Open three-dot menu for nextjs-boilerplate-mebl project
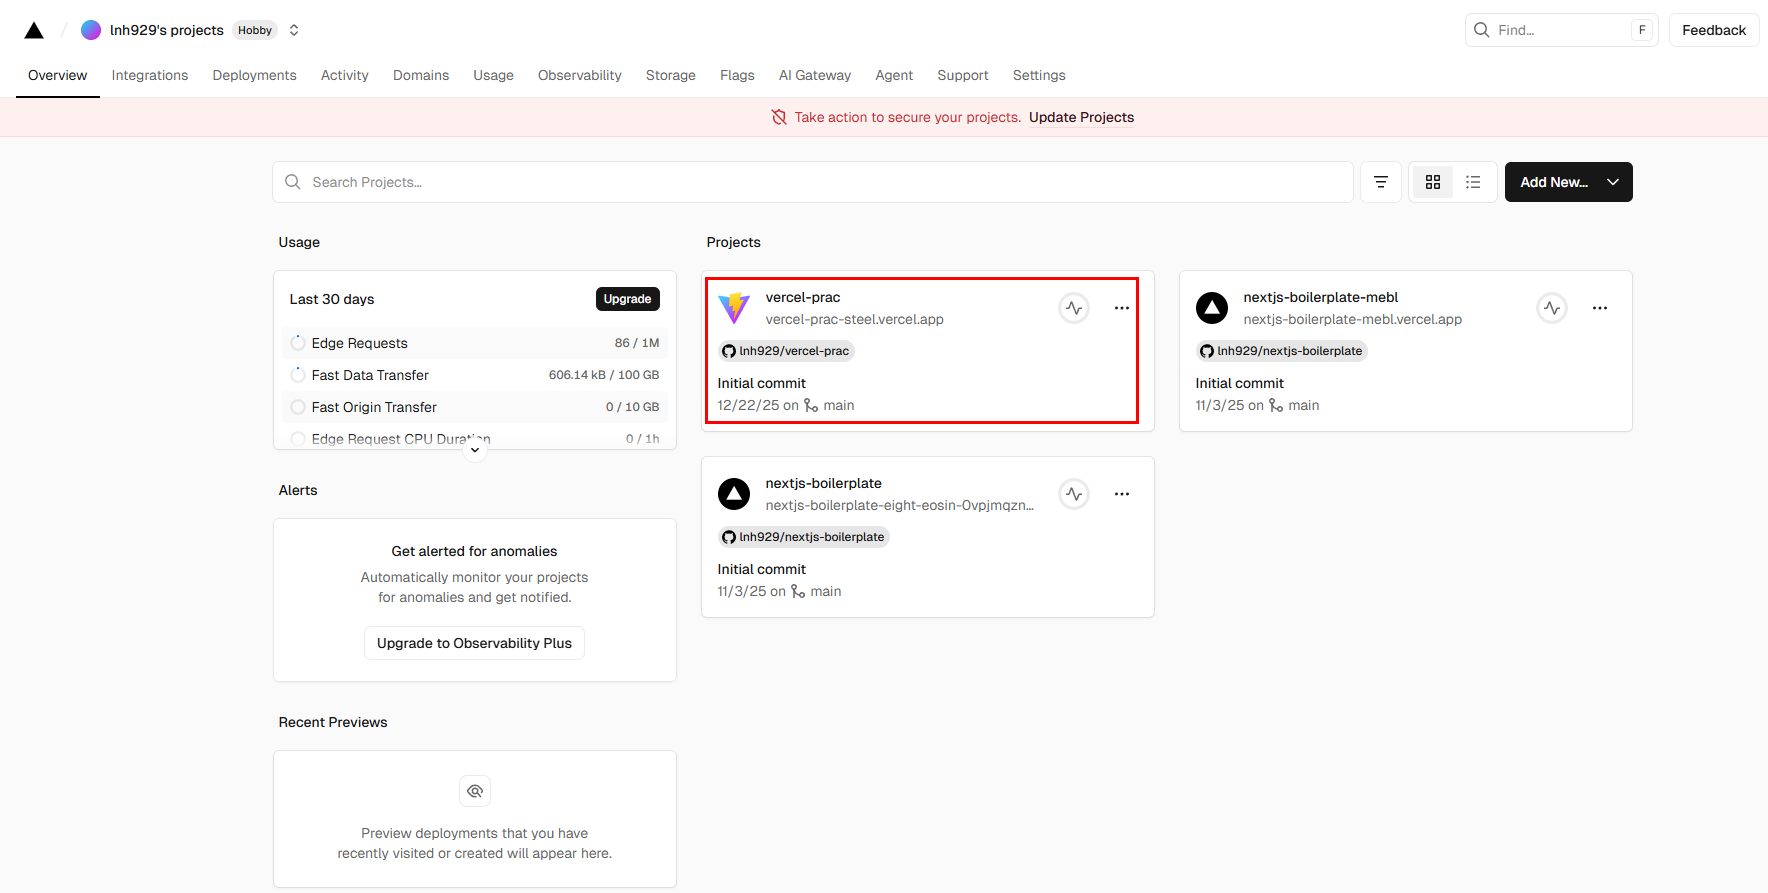This screenshot has width=1768, height=893. (1600, 308)
